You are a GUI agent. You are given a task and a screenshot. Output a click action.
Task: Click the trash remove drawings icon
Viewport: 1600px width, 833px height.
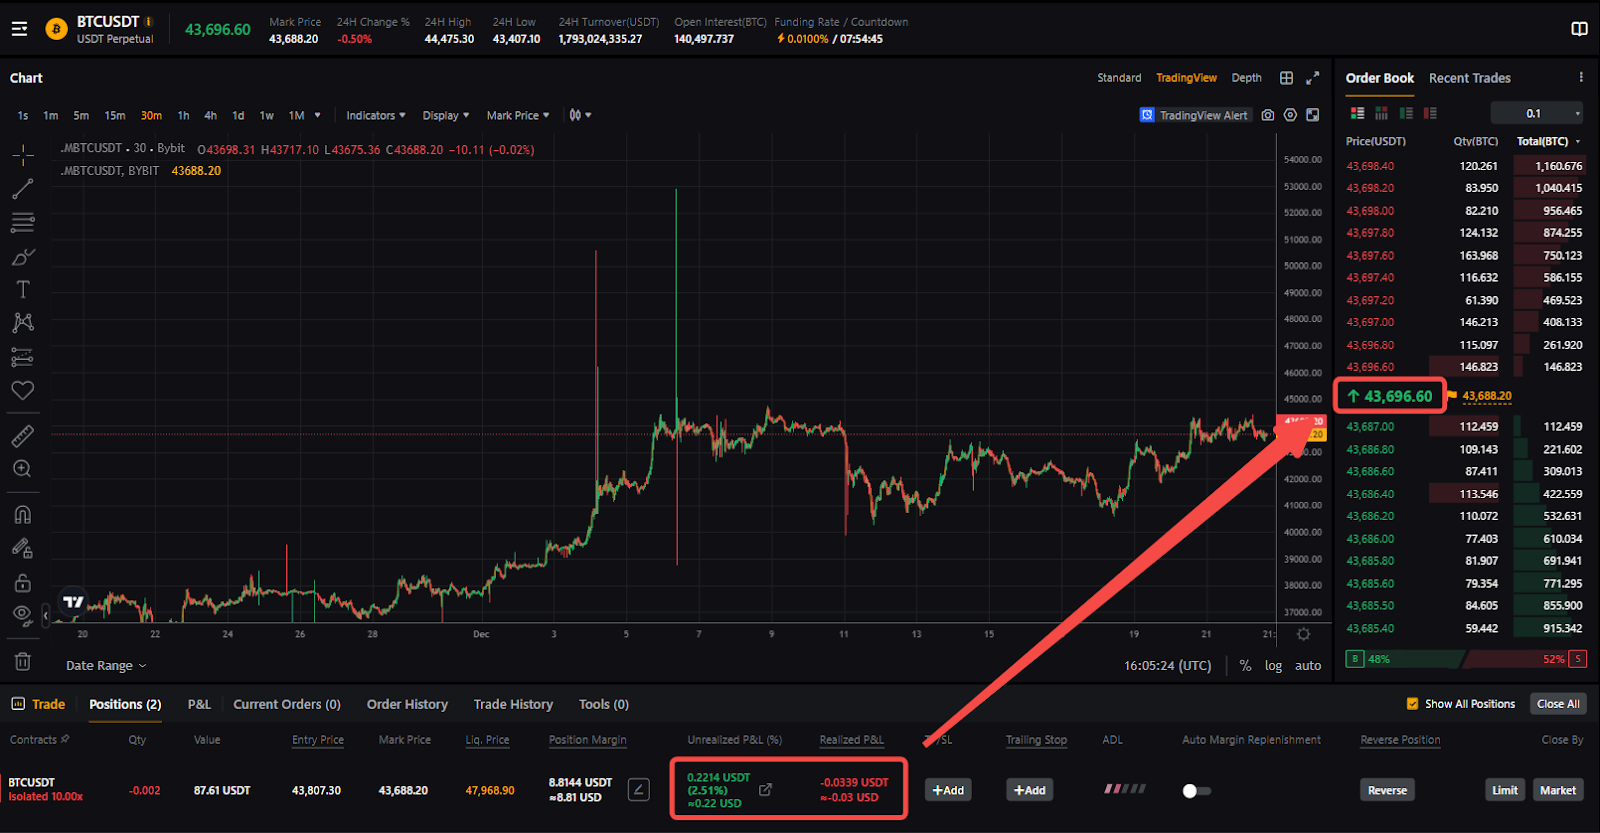click(23, 661)
